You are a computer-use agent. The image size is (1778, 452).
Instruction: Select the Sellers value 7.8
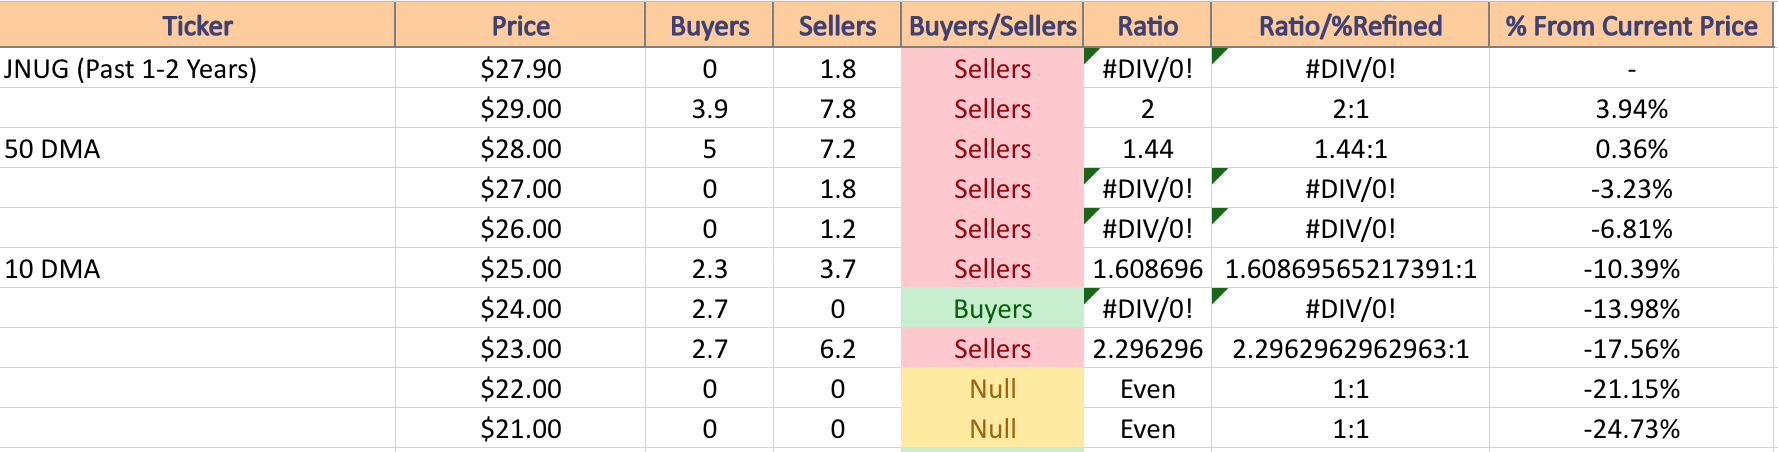[837, 109]
